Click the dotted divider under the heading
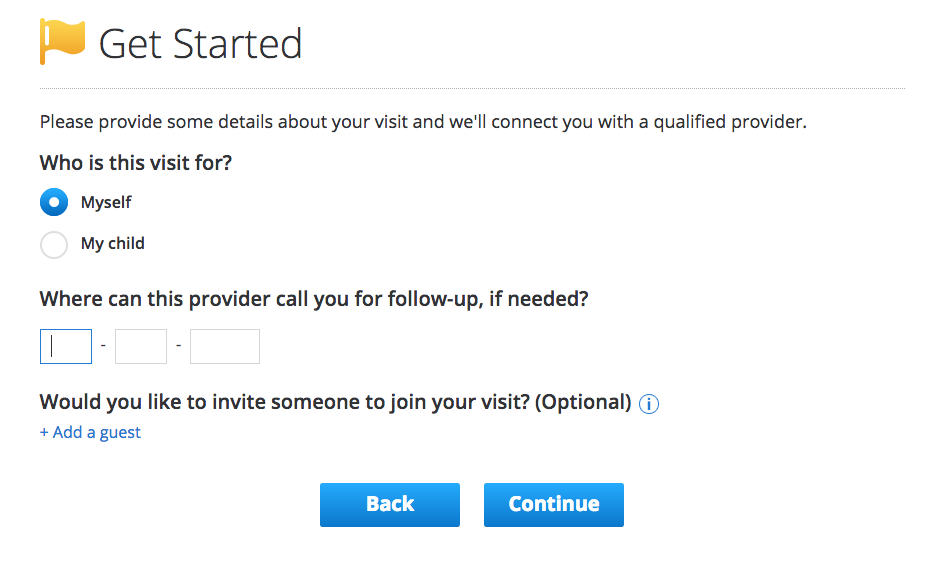Screen dimensions: 937x571 (x=472, y=88)
